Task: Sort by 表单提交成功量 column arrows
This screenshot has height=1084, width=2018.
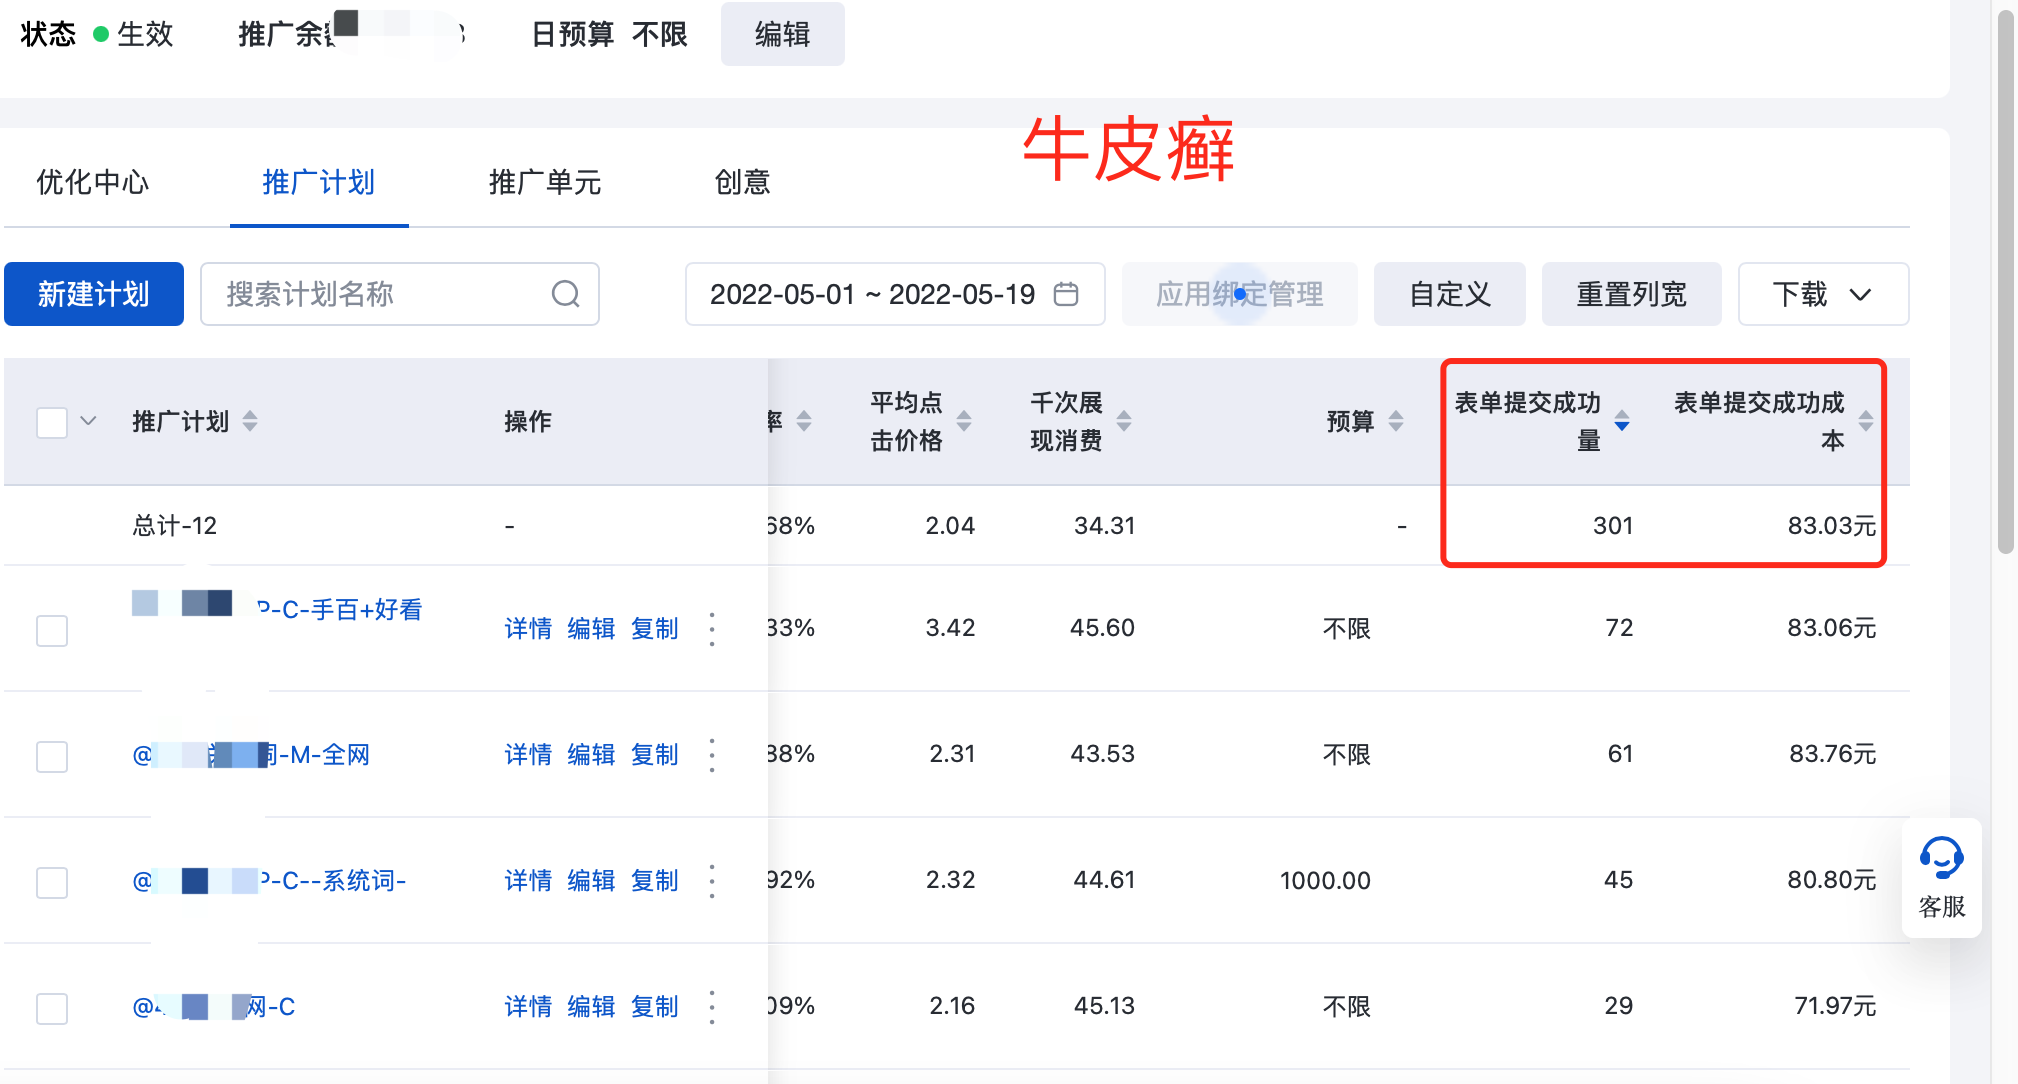Action: pyautogui.click(x=1622, y=421)
